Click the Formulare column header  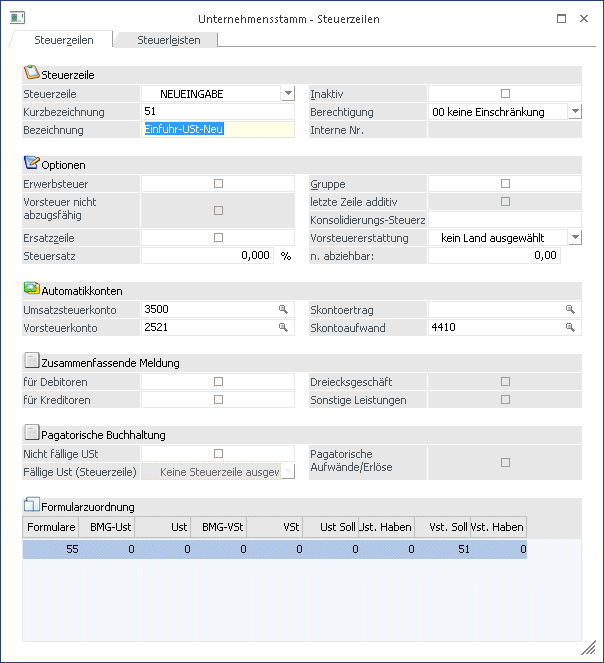click(x=50, y=526)
